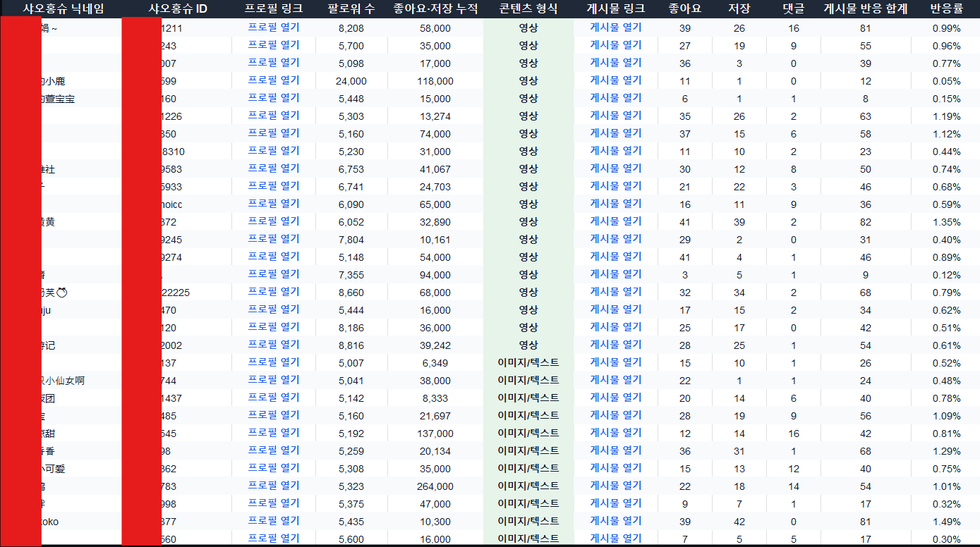Image resolution: width=980 pixels, height=547 pixels.
Task: Click the 샤오홍슈 ID column header
Action: click(178, 9)
